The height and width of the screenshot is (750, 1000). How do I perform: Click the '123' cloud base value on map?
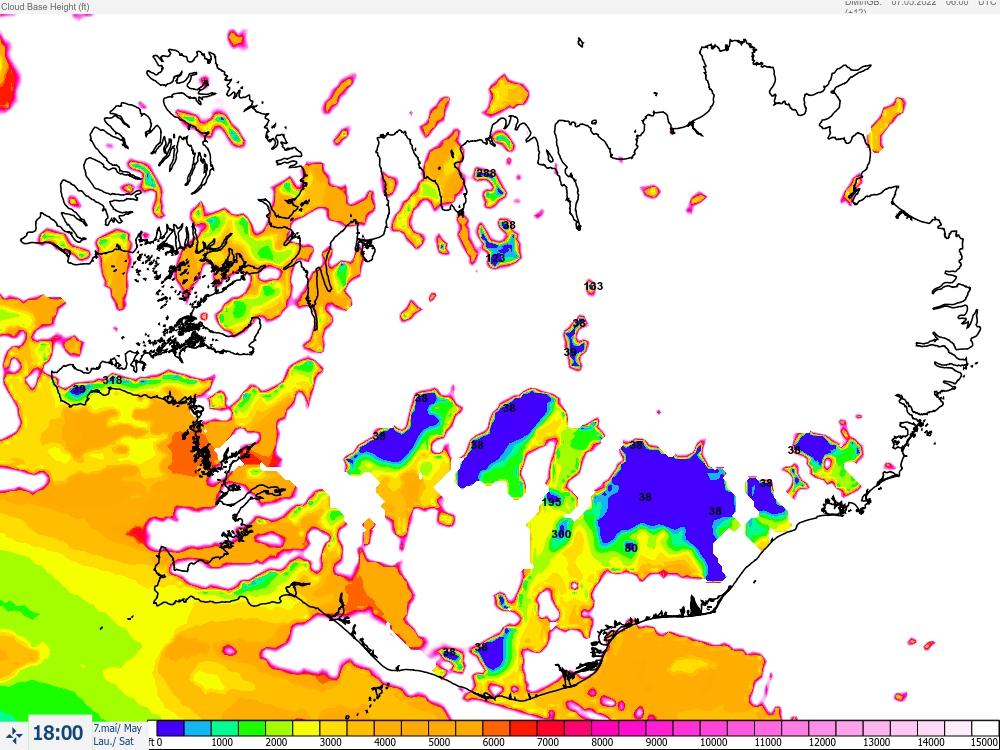click(495, 258)
